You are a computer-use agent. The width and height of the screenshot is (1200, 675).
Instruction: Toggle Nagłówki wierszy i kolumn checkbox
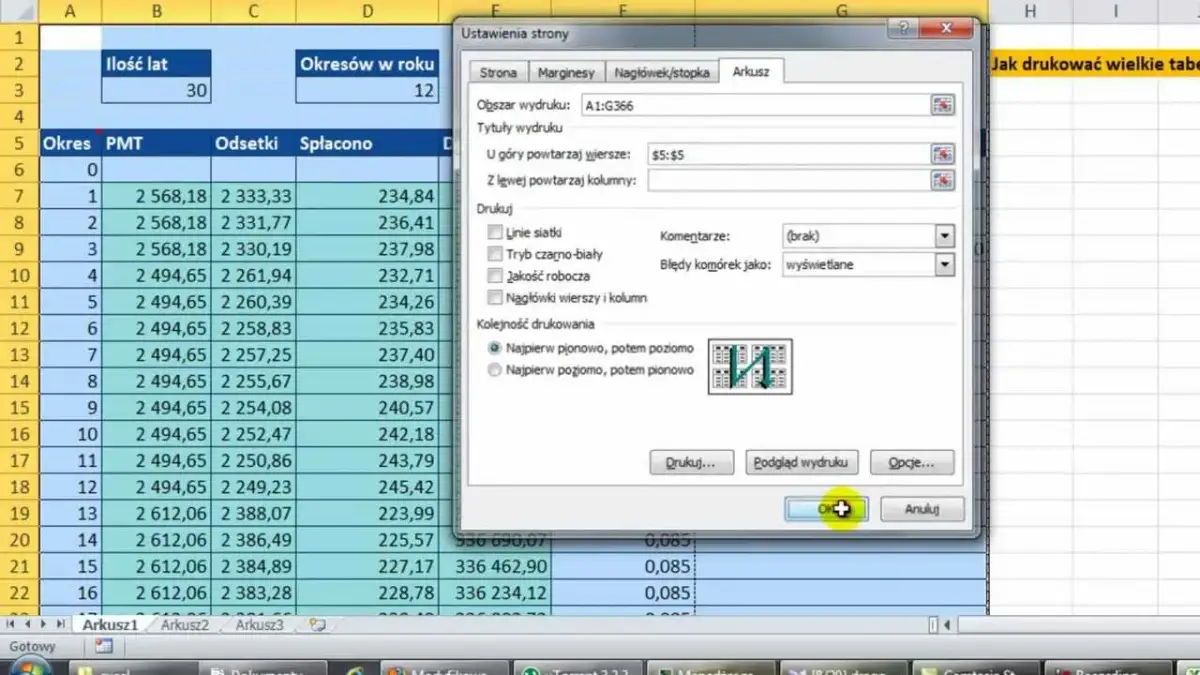coord(494,298)
